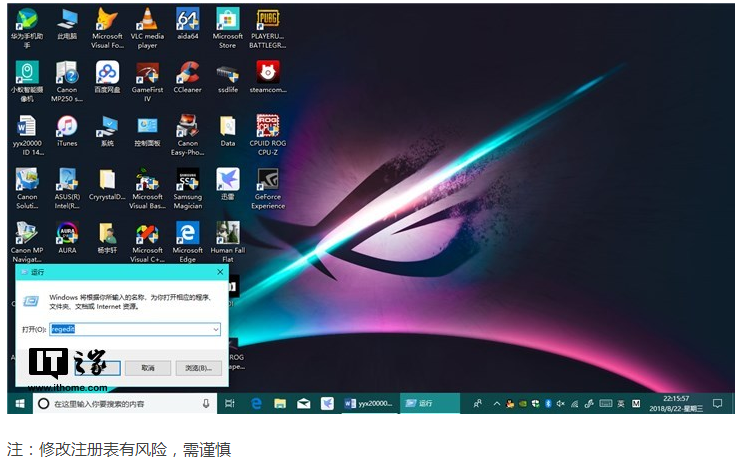Click the Bluetooth tray icon

(x=548, y=404)
